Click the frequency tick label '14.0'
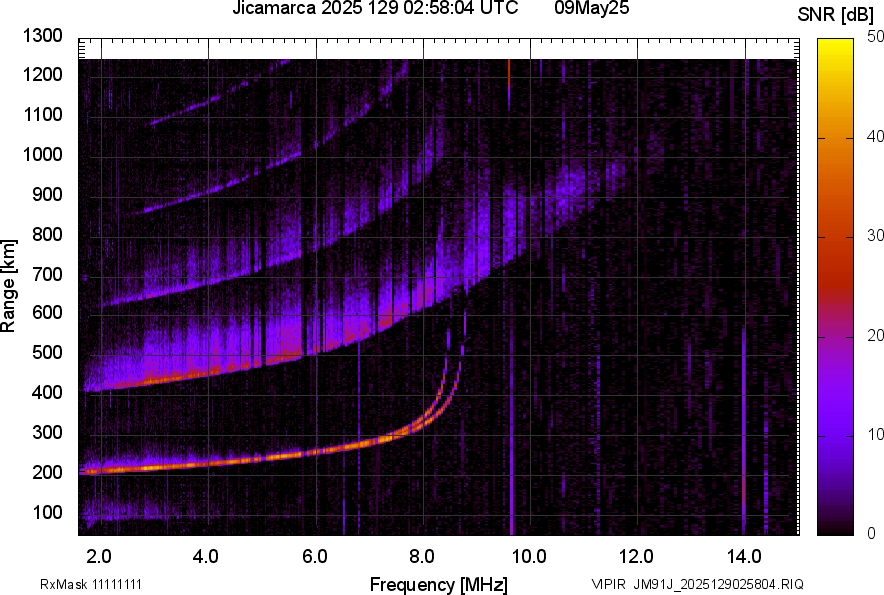 pyautogui.click(x=744, y=557)
